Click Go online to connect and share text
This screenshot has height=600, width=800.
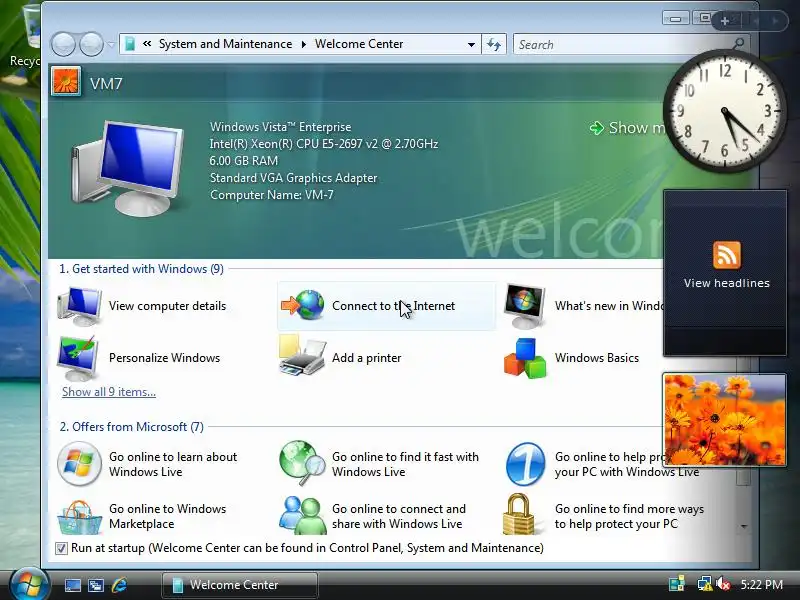click(398, 516)
